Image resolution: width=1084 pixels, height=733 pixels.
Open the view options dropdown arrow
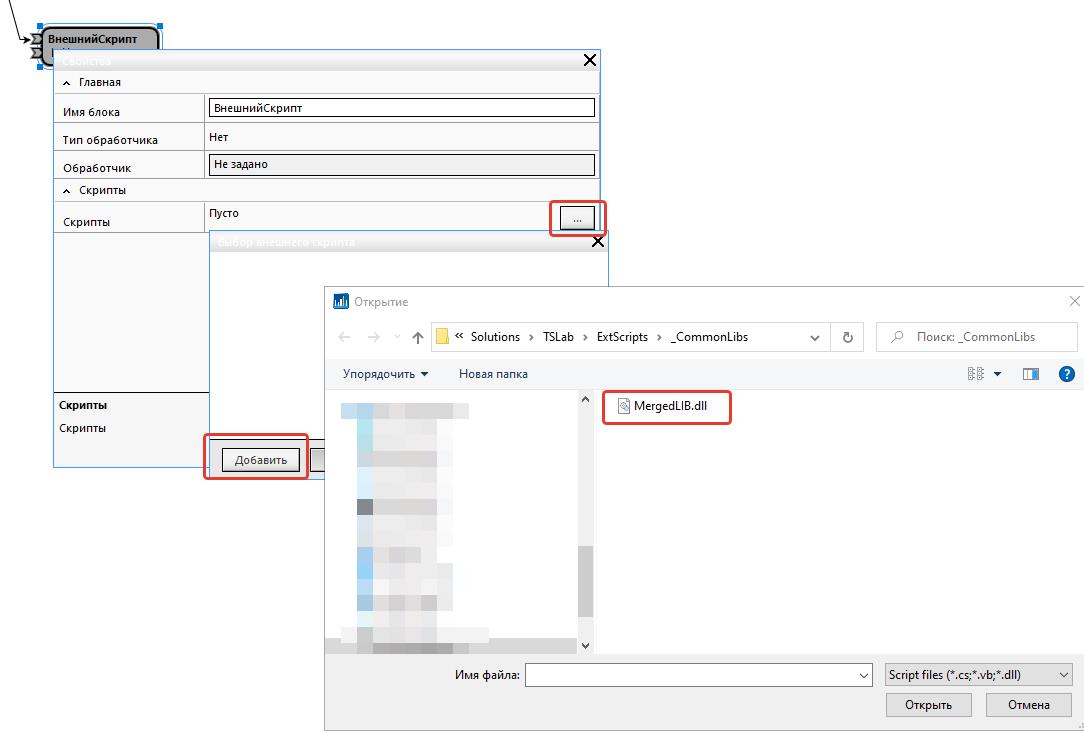coord(998,374)
